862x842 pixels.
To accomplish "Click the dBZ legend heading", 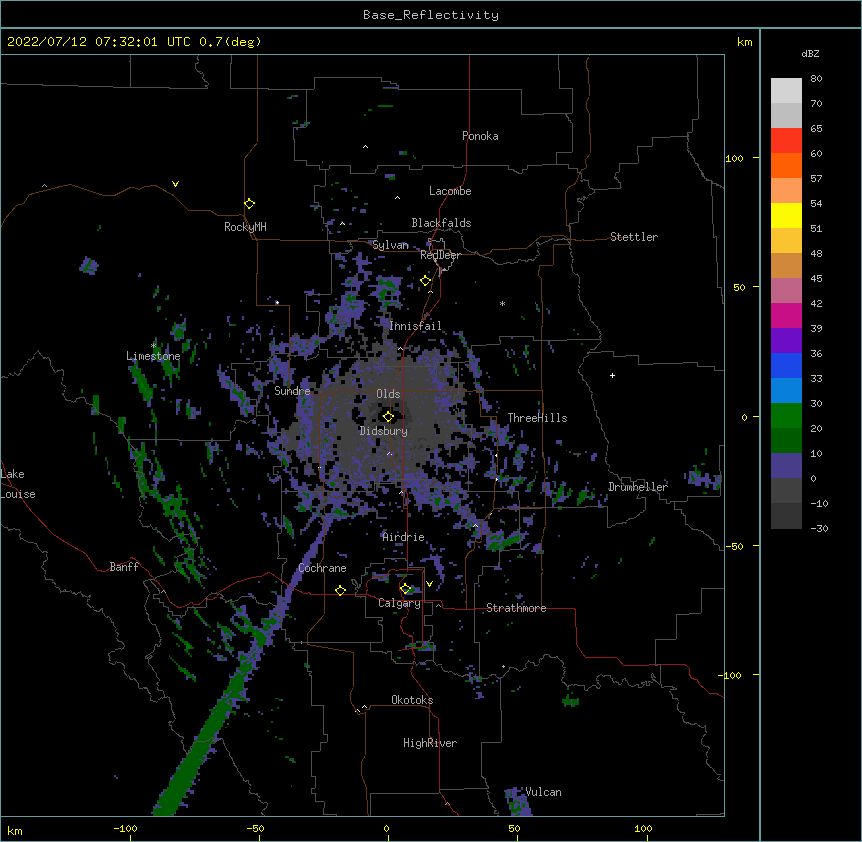I will click(x=810, y=53).
